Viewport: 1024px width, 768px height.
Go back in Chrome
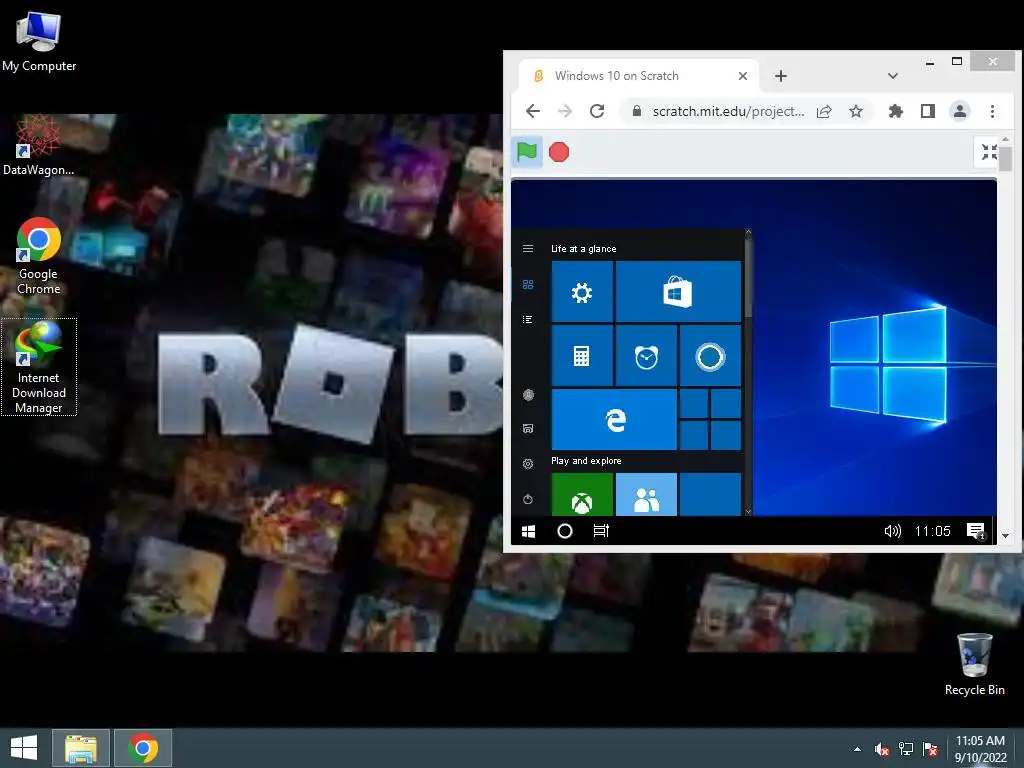tap(533, 111)
